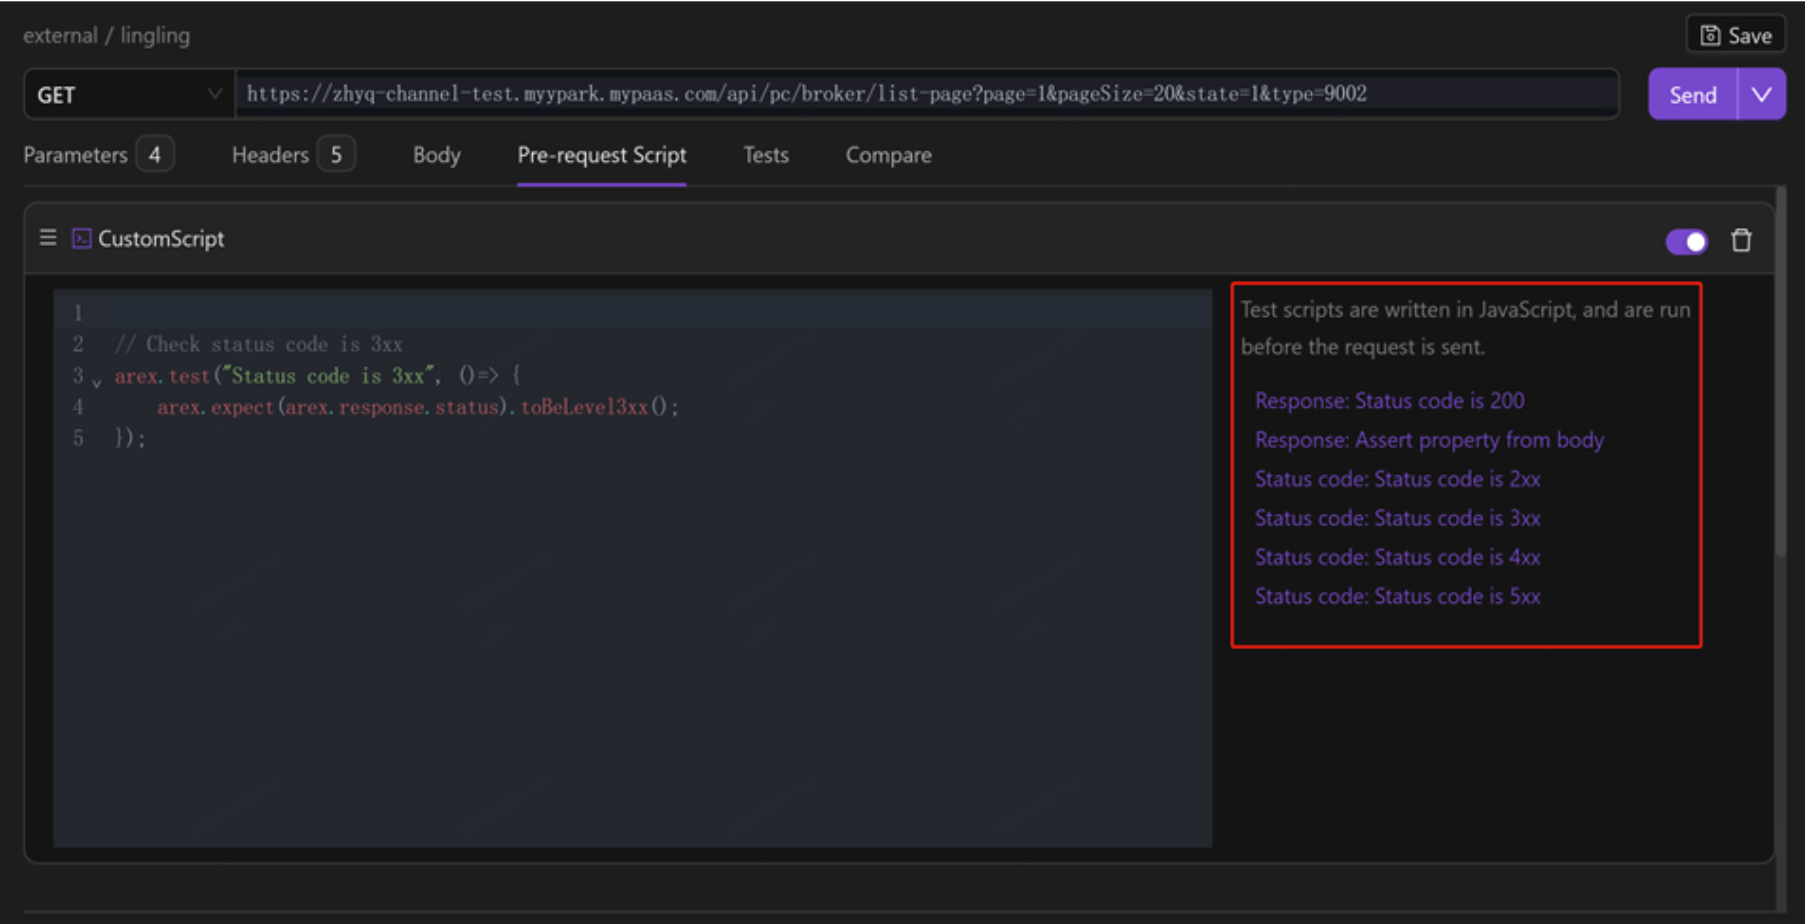The image size is (1806, 924).
Task: Insert 'Status code is 4xx' snippet
Action: (x=1397, y=557)
